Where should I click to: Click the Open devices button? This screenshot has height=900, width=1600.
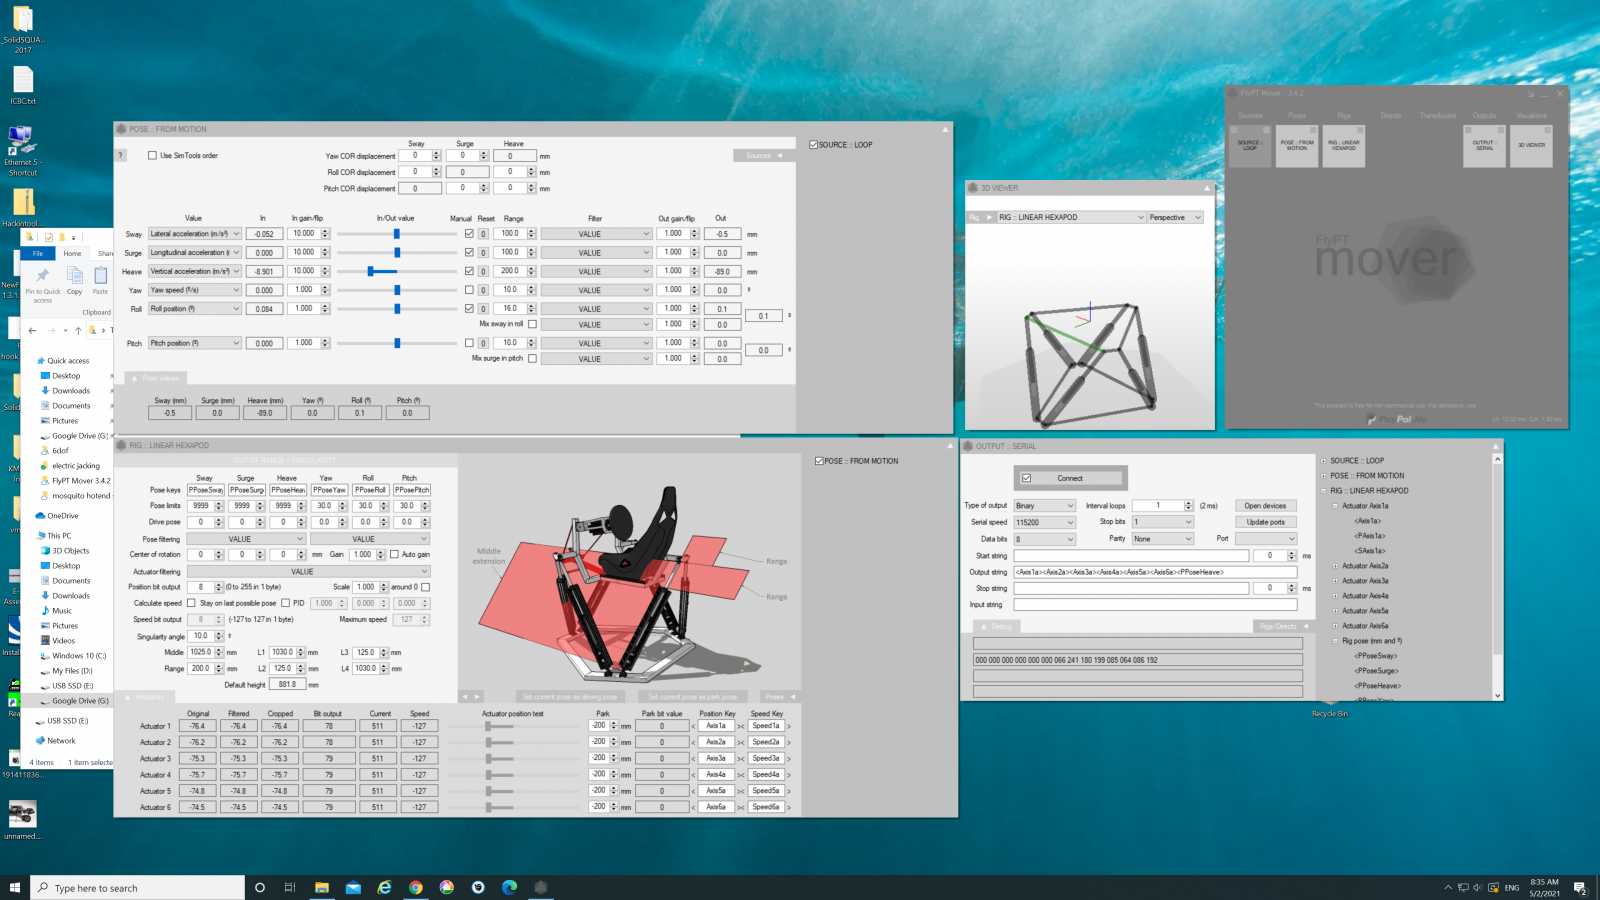coord(1265,506)
